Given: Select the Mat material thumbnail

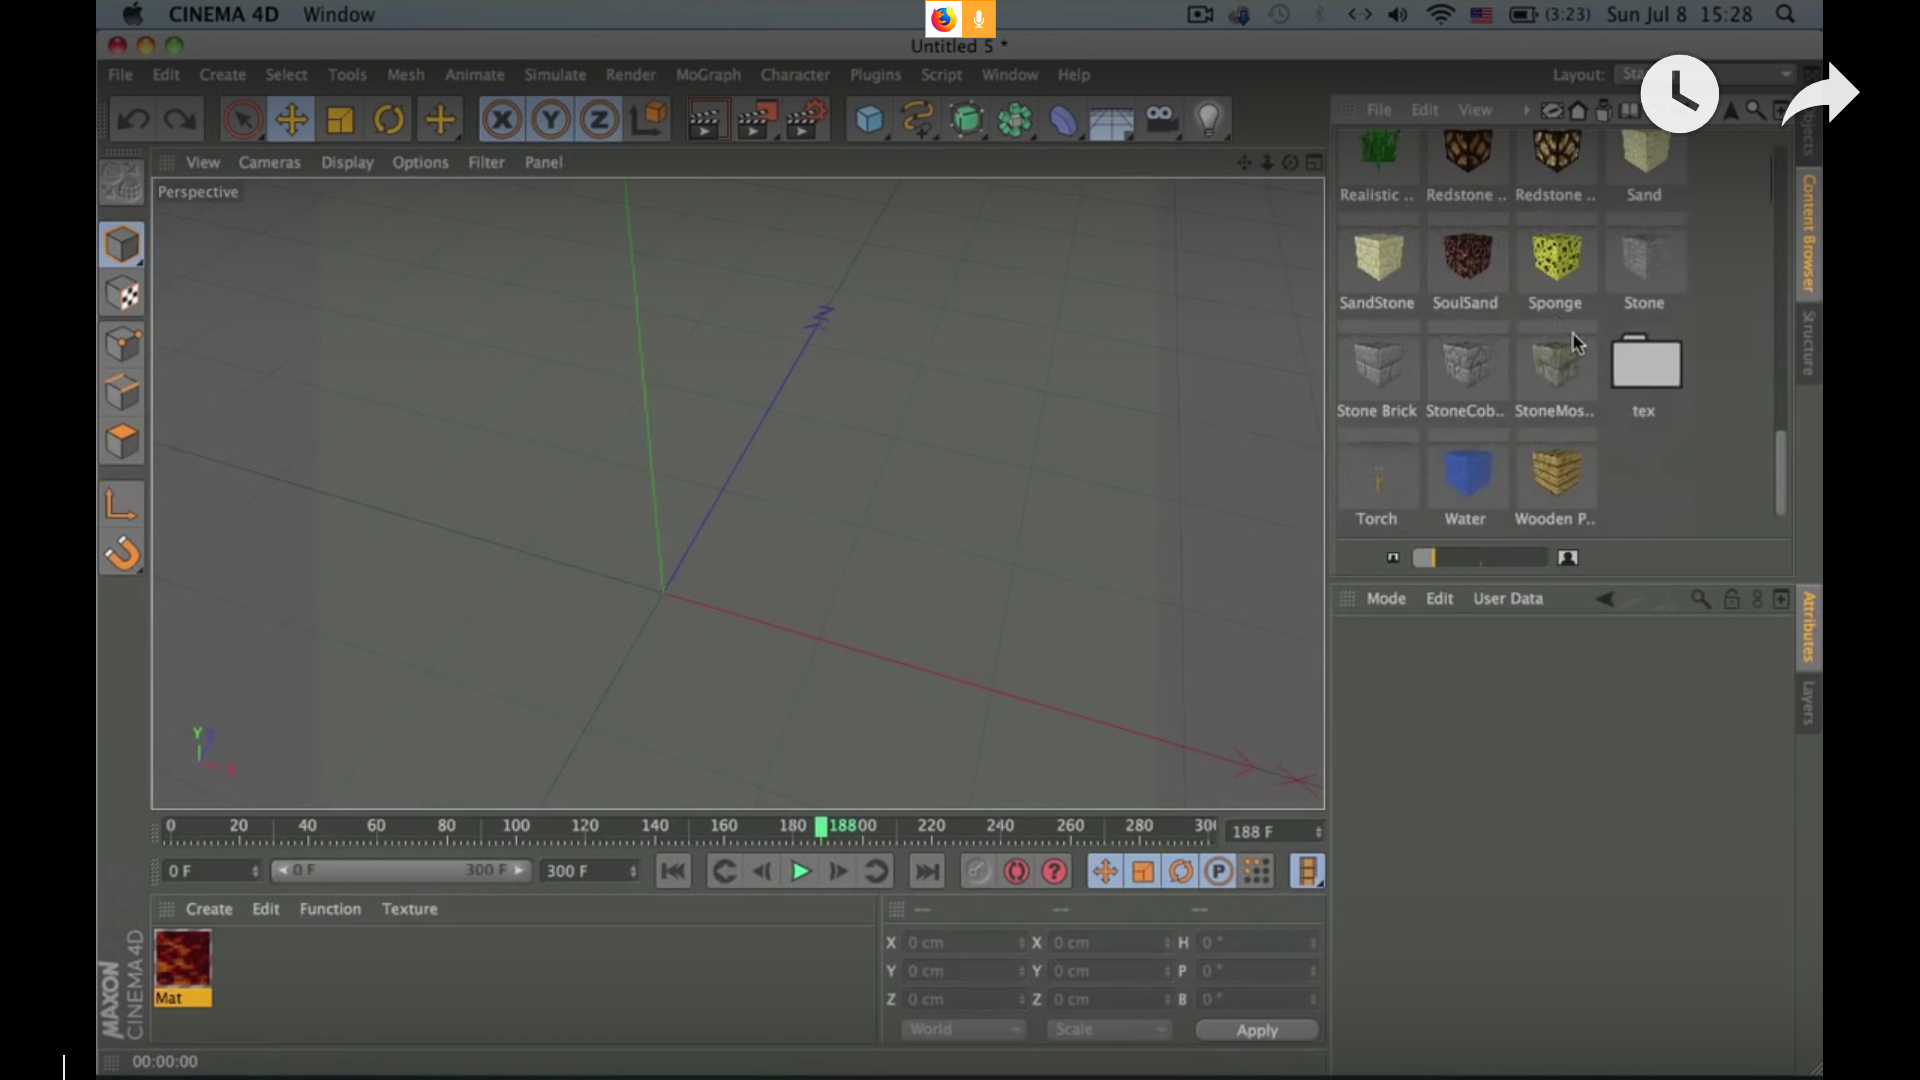Looking at the screenshot, I should [183, 967].
